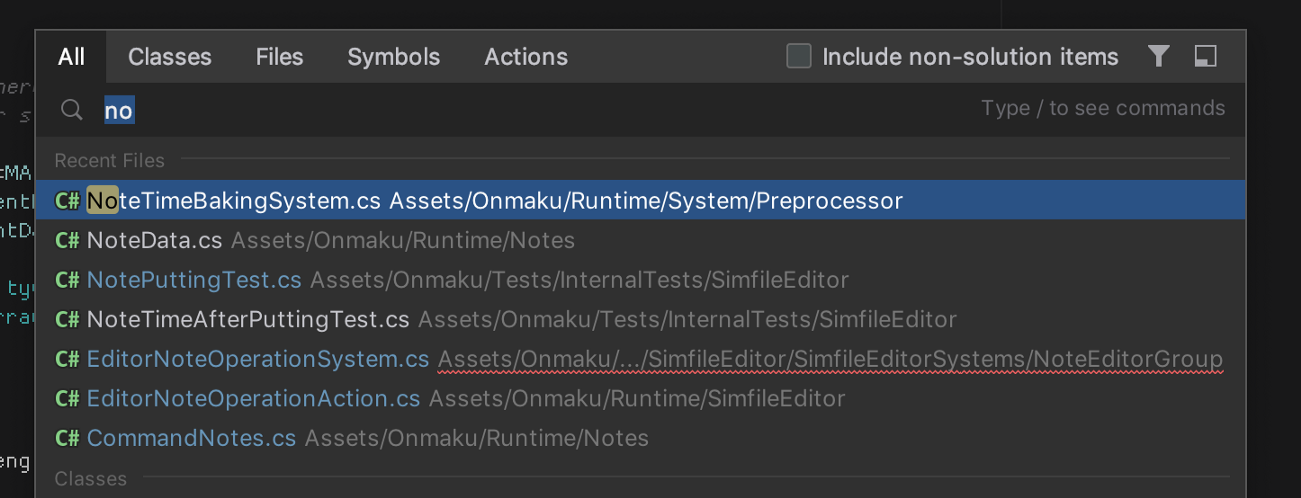Viewport: 1301px width, 498px height.
Task: Click C# icon beside CommandNotes.cs
Action: (67, 438)
